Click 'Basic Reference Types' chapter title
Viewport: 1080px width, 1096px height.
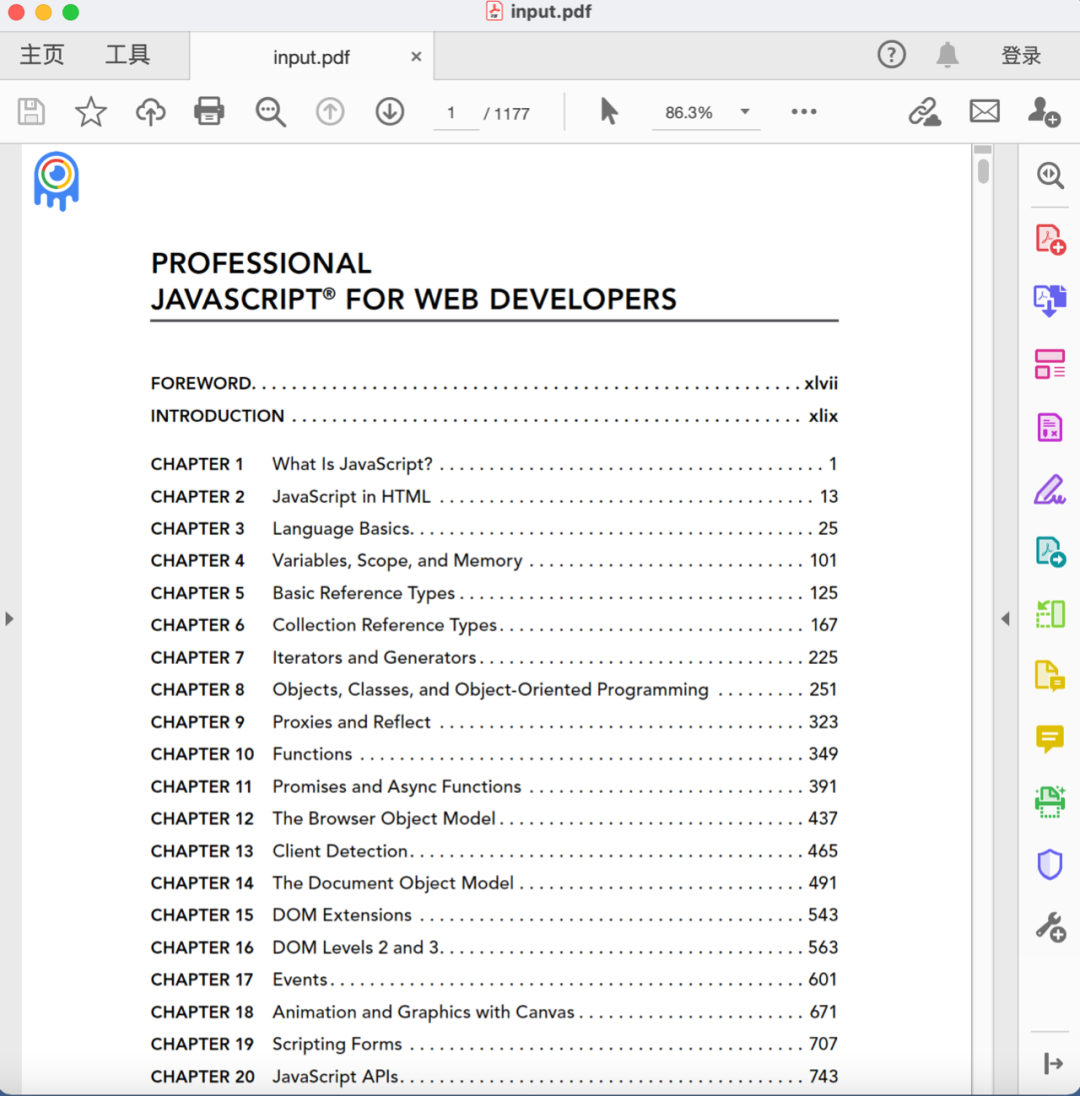point(363,593)
